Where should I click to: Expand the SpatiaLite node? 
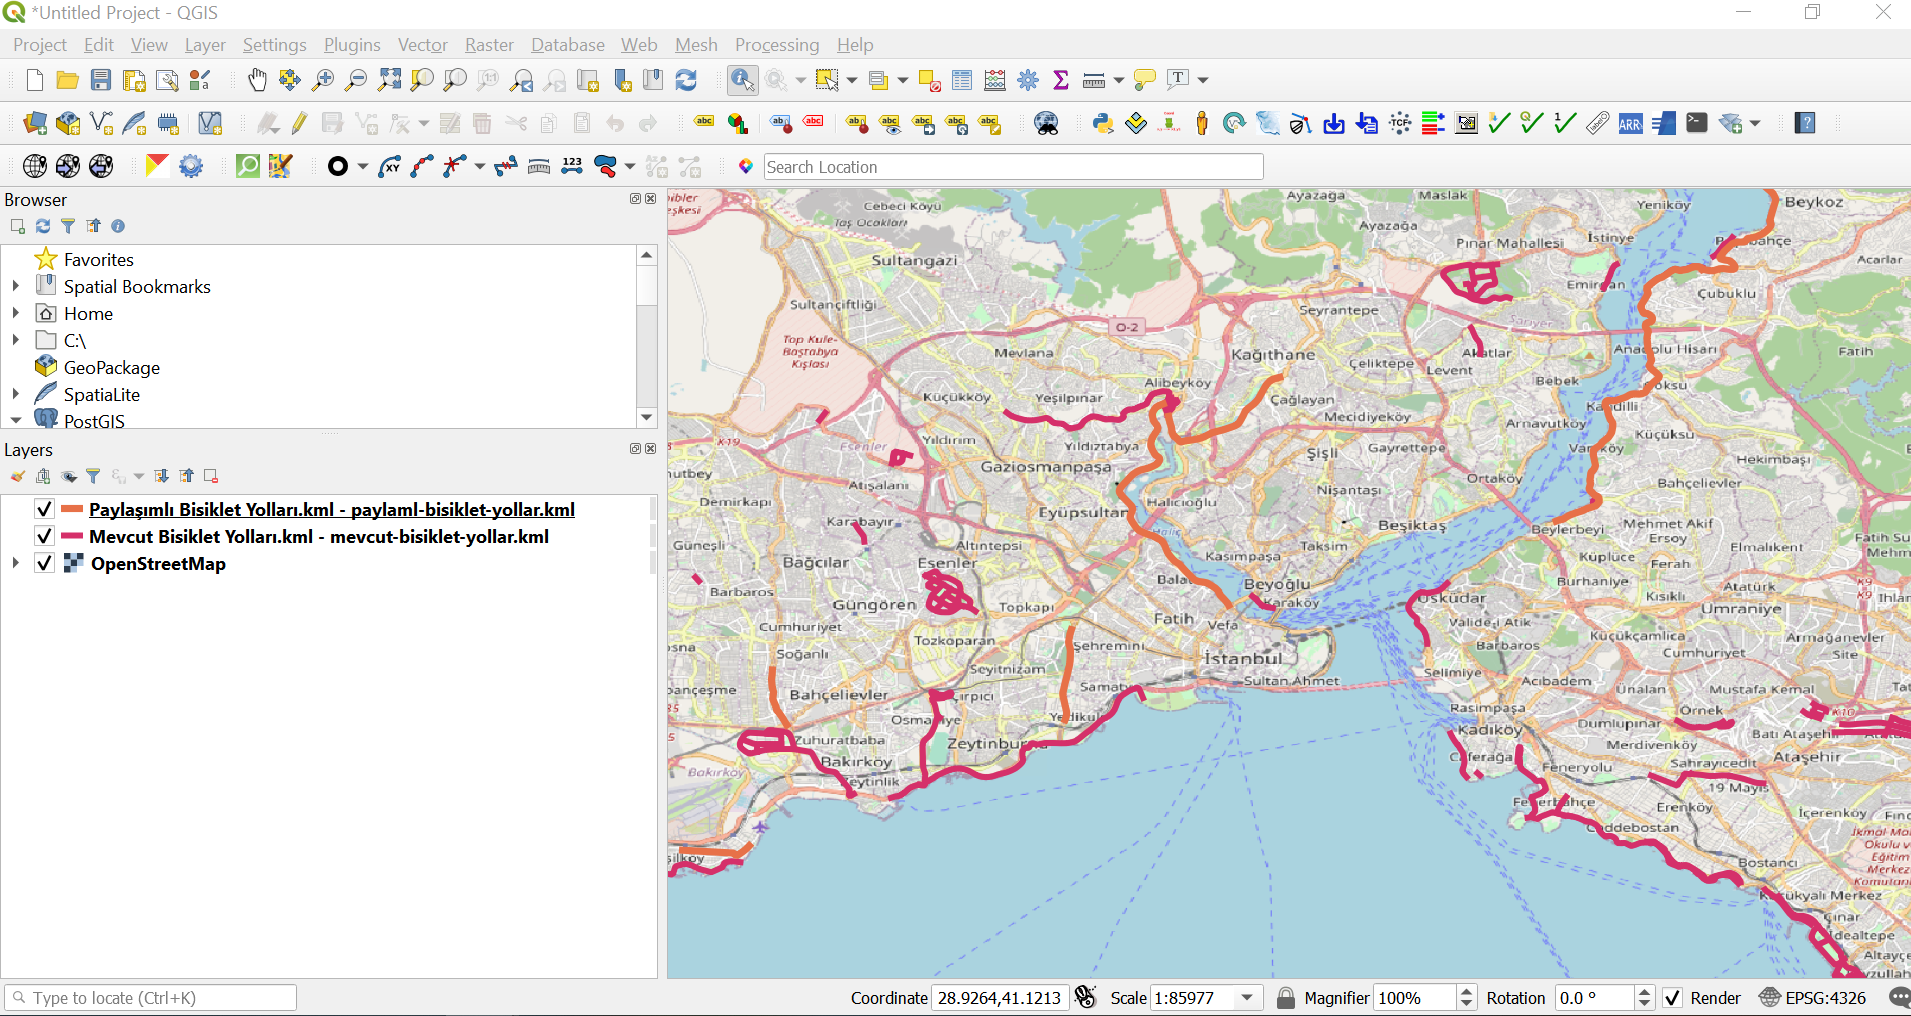tap(16, 394)
